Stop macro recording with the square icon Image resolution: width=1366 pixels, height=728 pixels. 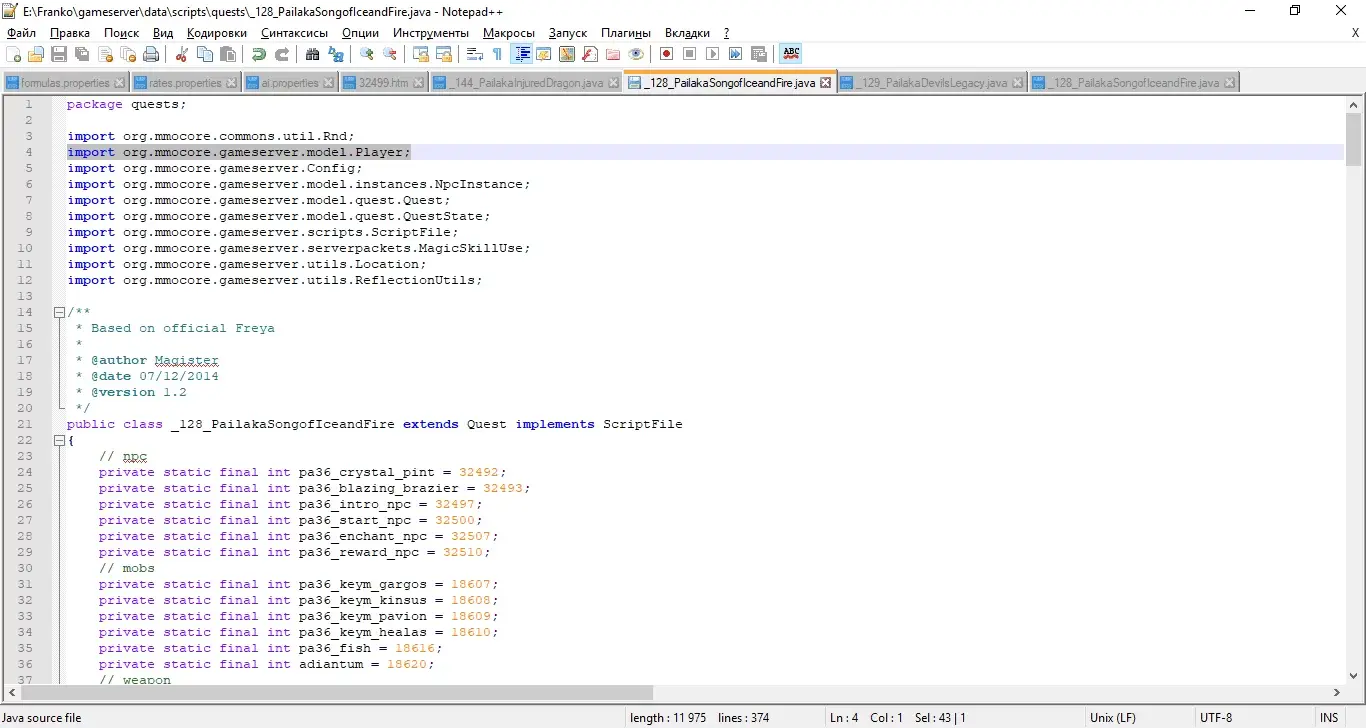[x=690, y=54]
